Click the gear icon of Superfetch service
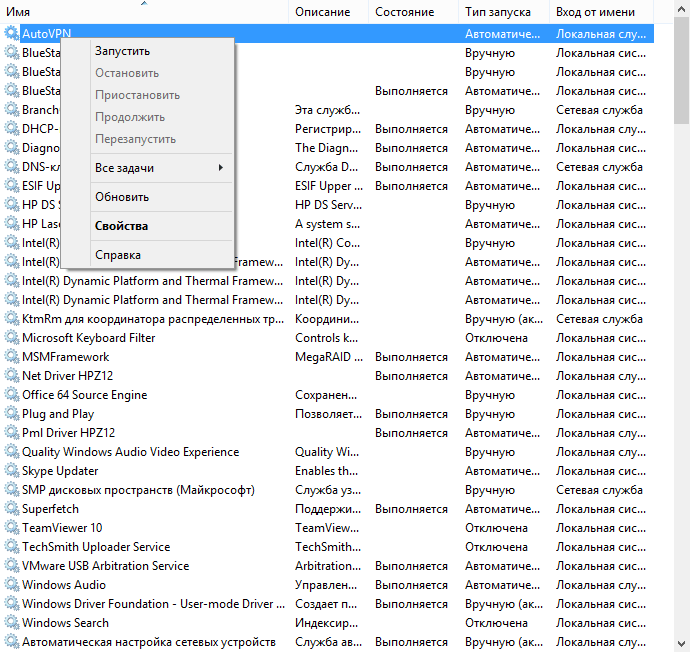The image size is (690, 652). point(11,509)
